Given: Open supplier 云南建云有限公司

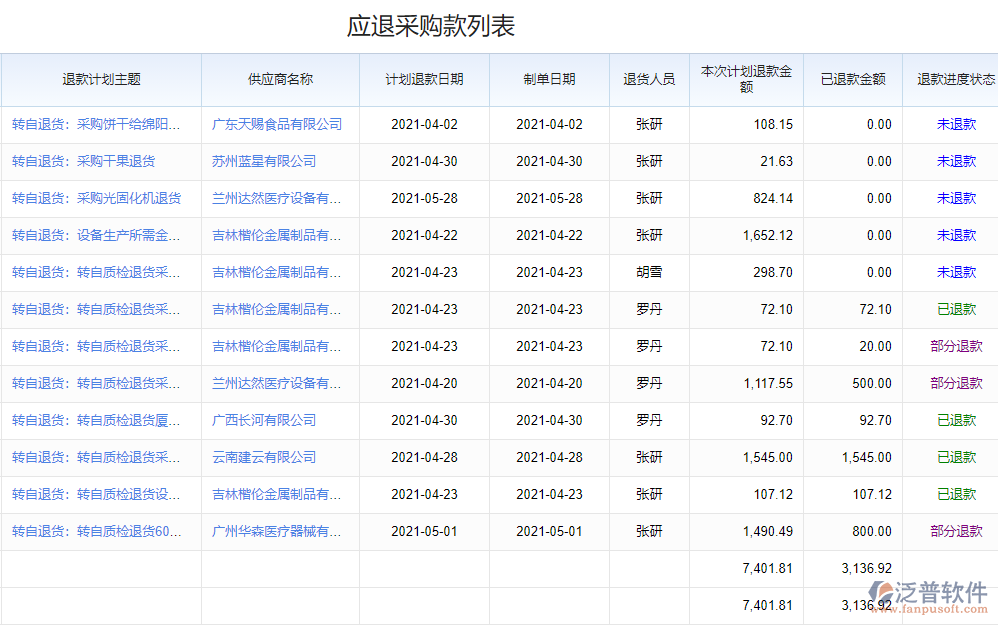Looking at the screenshot, I should (x=264, y=458).
